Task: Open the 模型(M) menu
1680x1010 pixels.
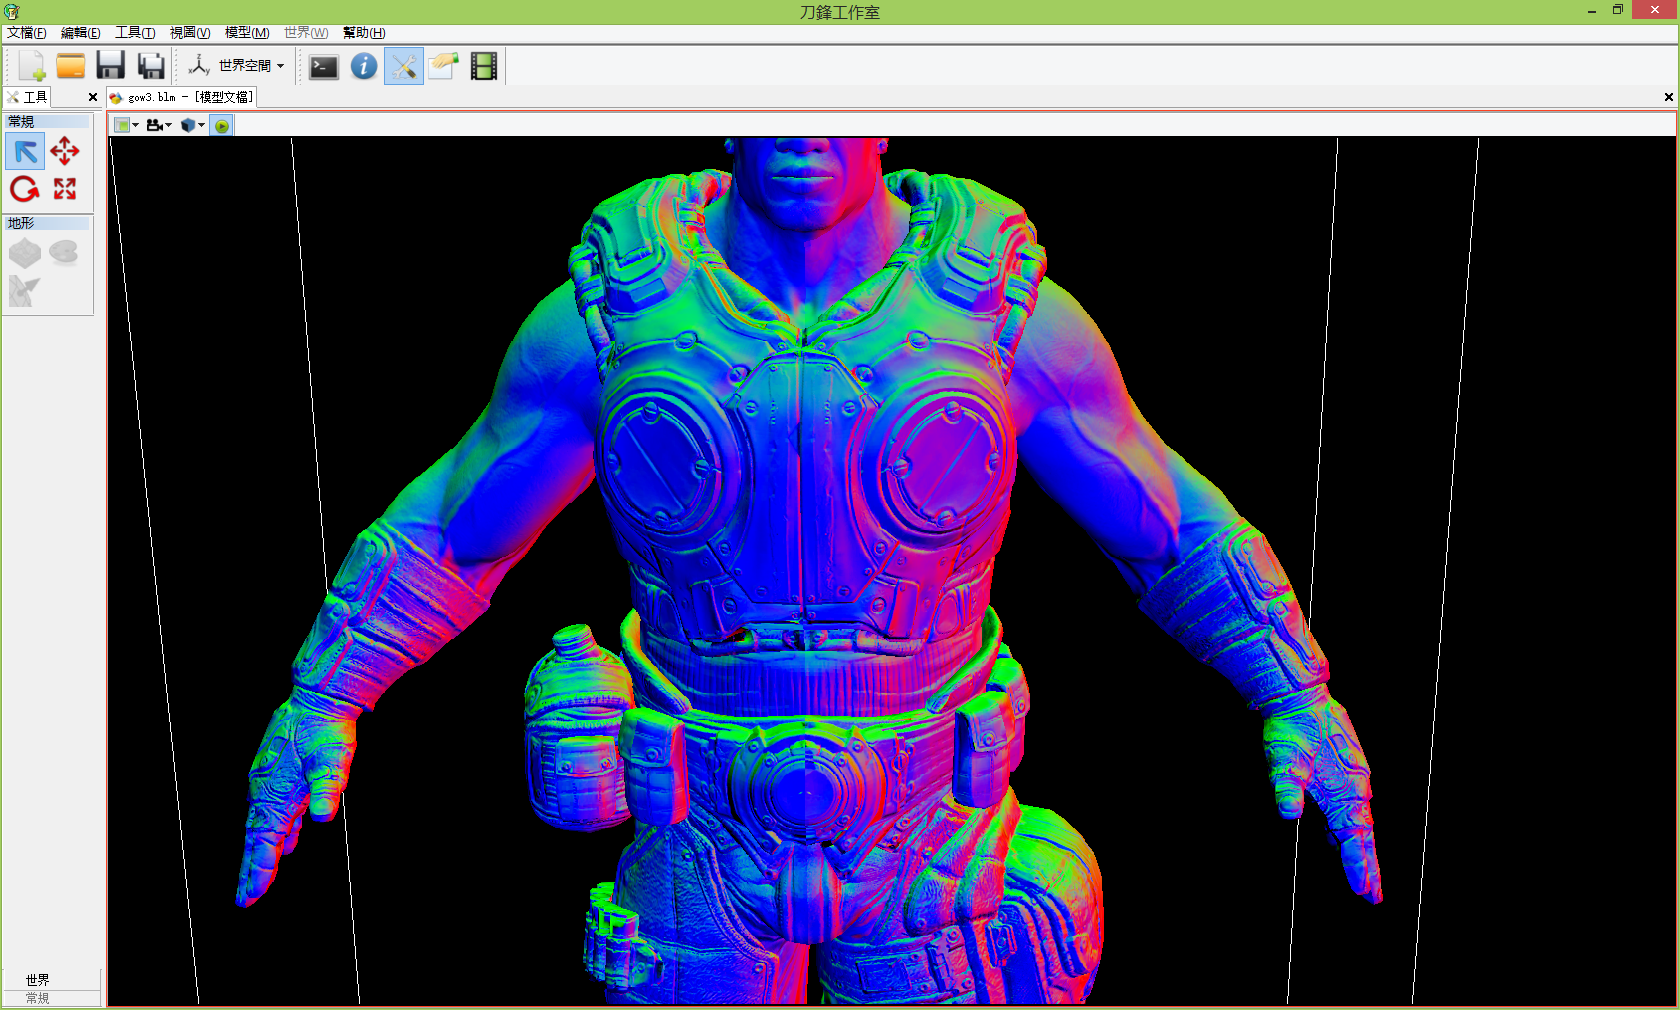Action: coord(247,33)
